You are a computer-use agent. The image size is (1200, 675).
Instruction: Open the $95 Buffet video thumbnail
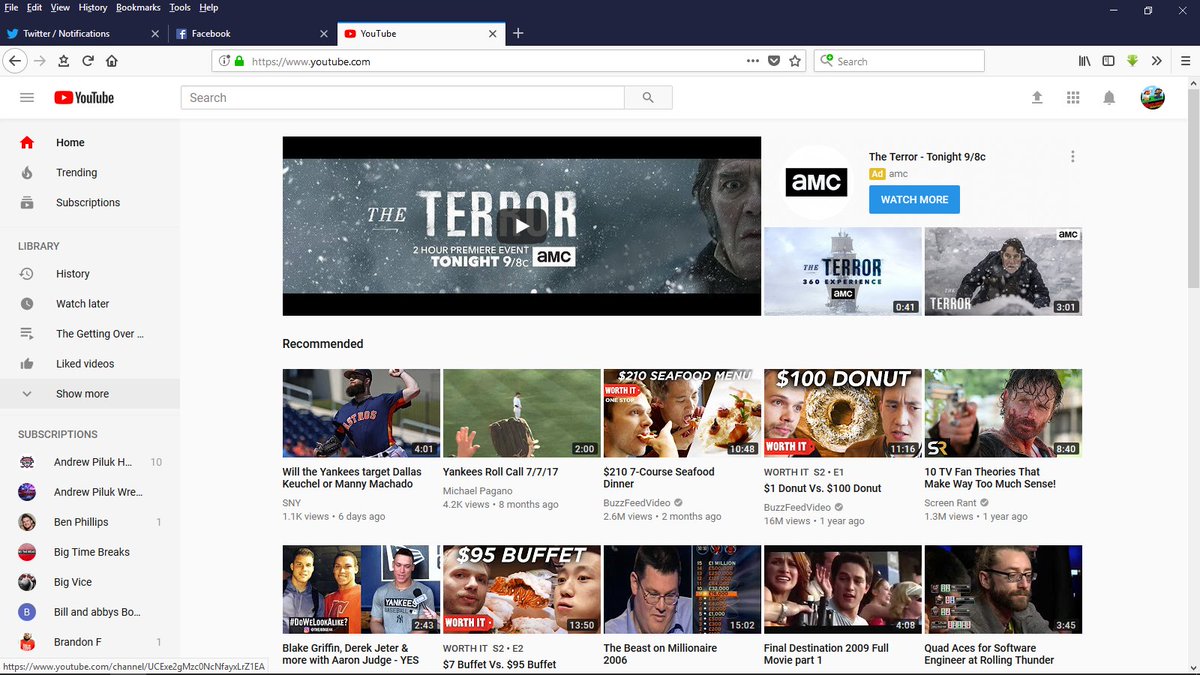522,589
